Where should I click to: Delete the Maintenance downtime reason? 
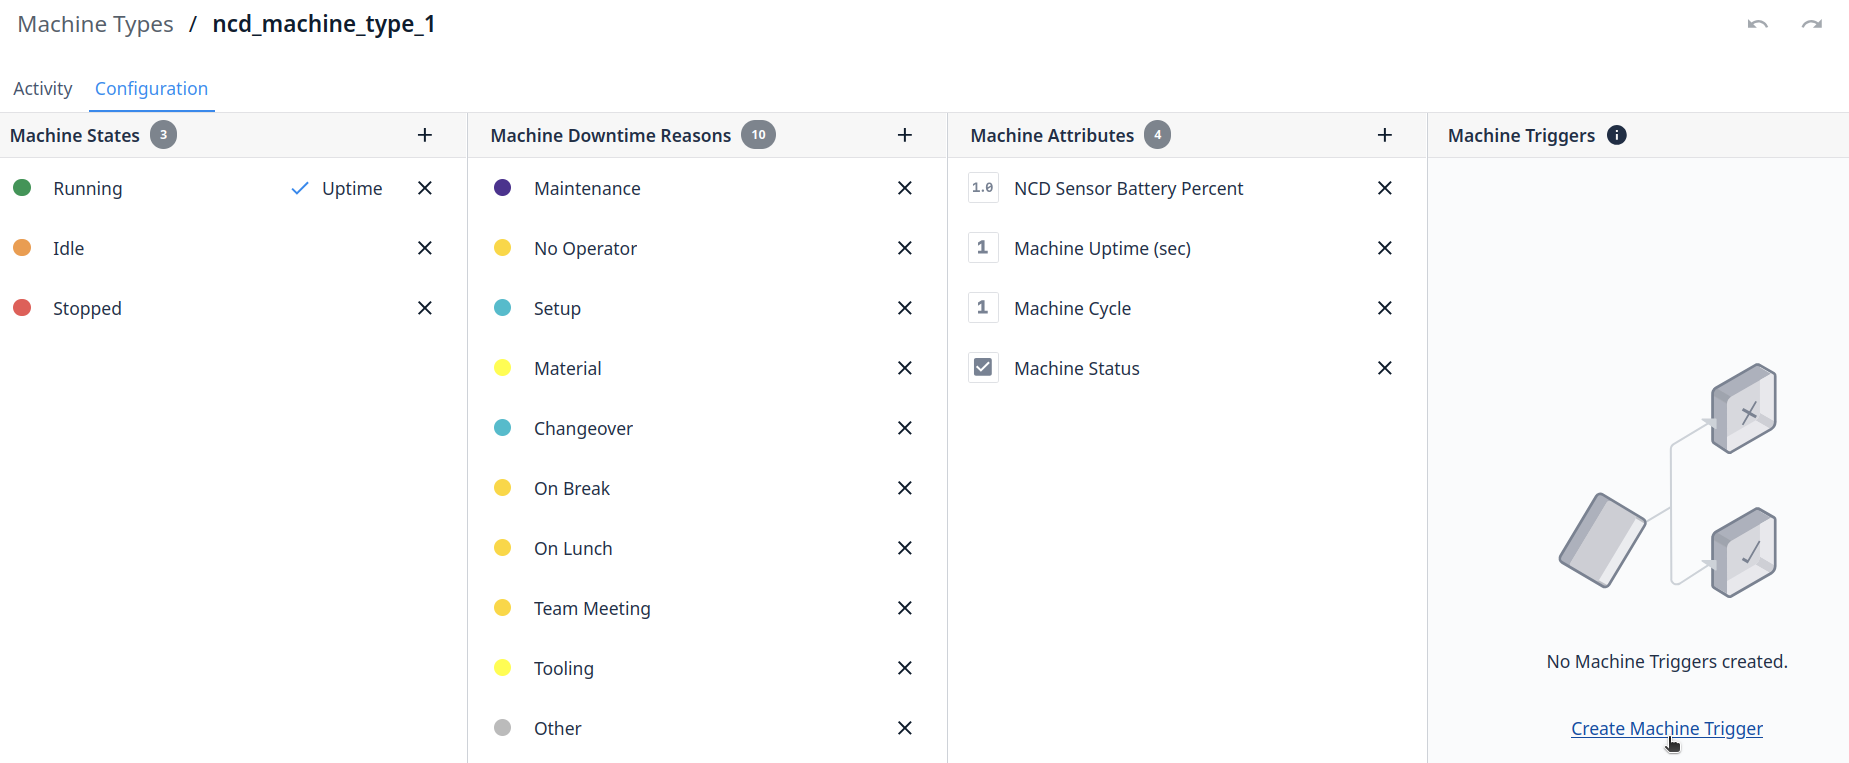point(905,188)
